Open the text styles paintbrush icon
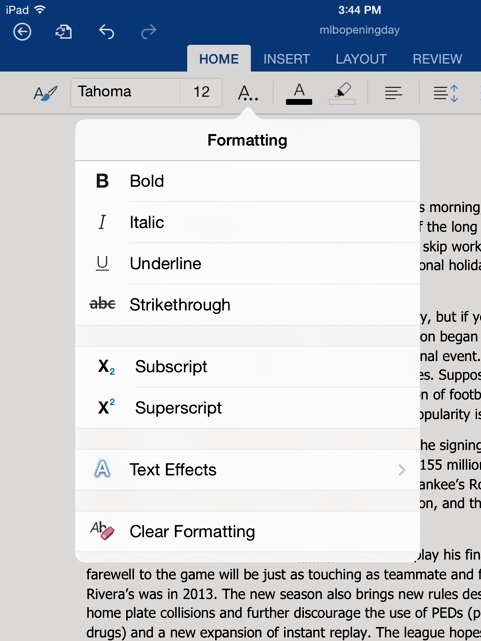The image size is (481, 641). coord(45,93)
